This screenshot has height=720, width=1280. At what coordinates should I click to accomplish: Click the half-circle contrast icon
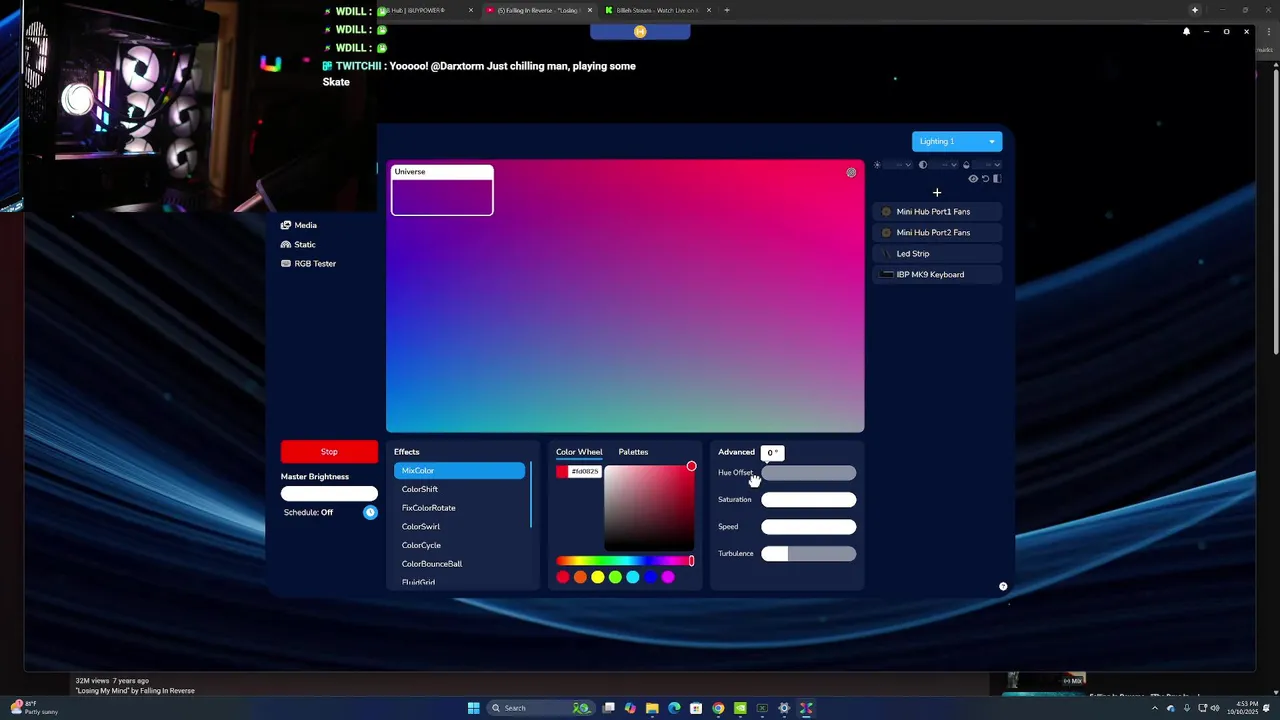[x=923, y=165]
